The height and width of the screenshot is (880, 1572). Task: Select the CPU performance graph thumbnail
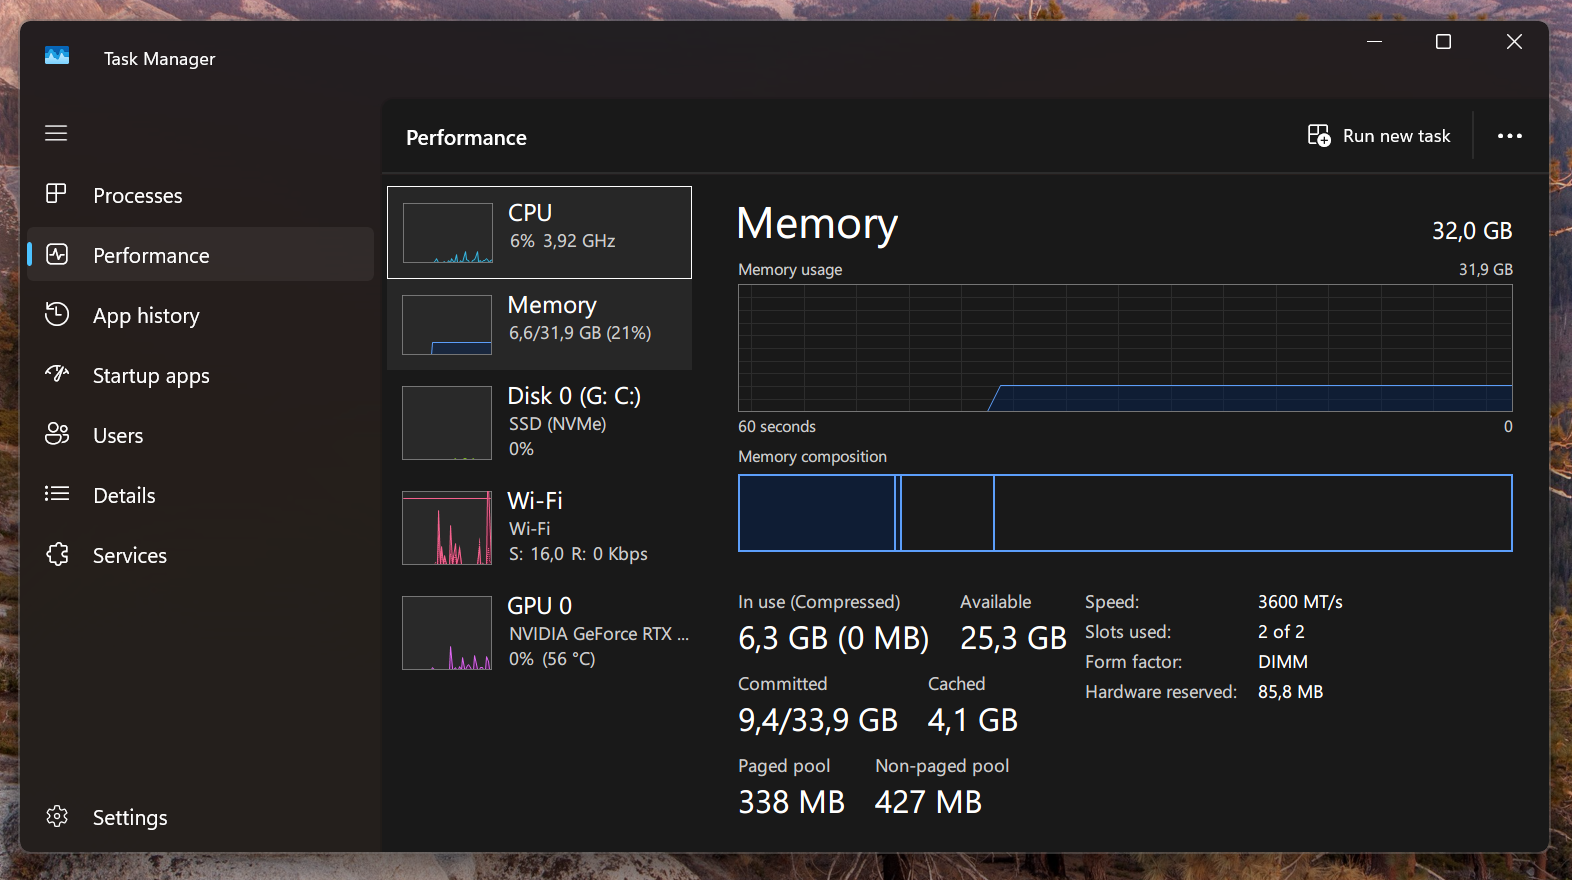(447, 233)
